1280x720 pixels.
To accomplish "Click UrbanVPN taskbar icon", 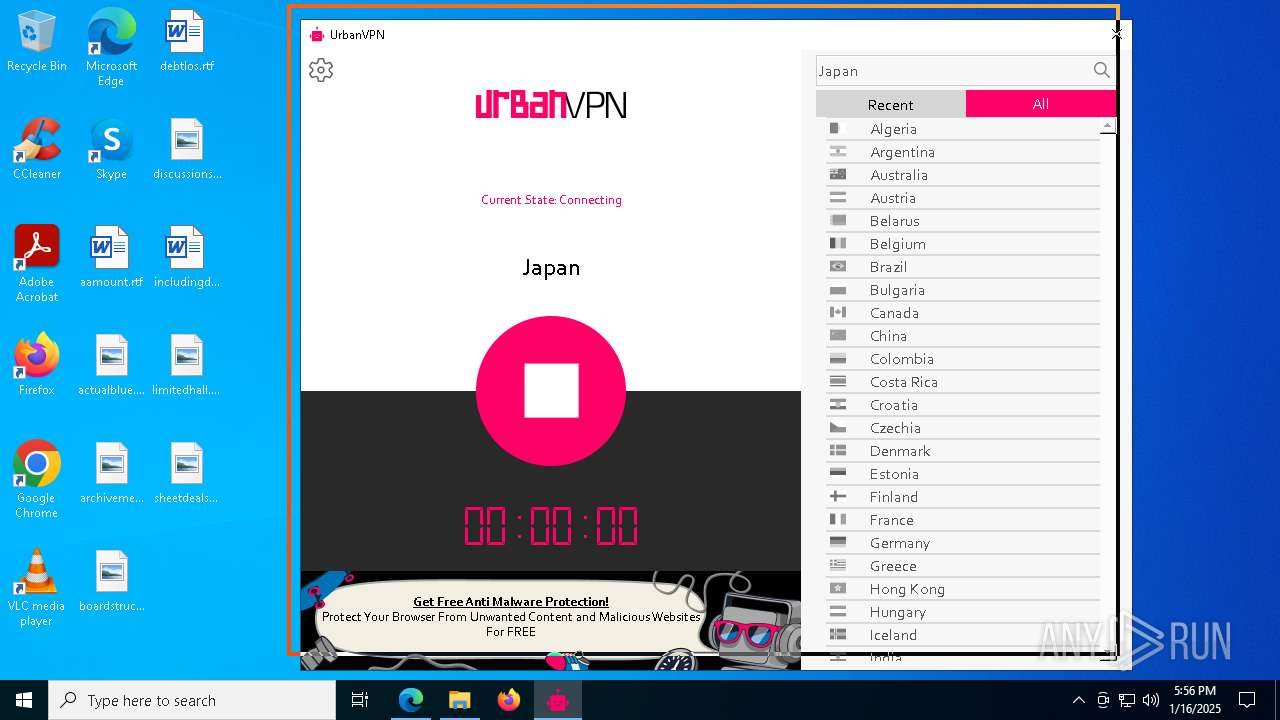I will pyautogui.click(x=558, y=700).
